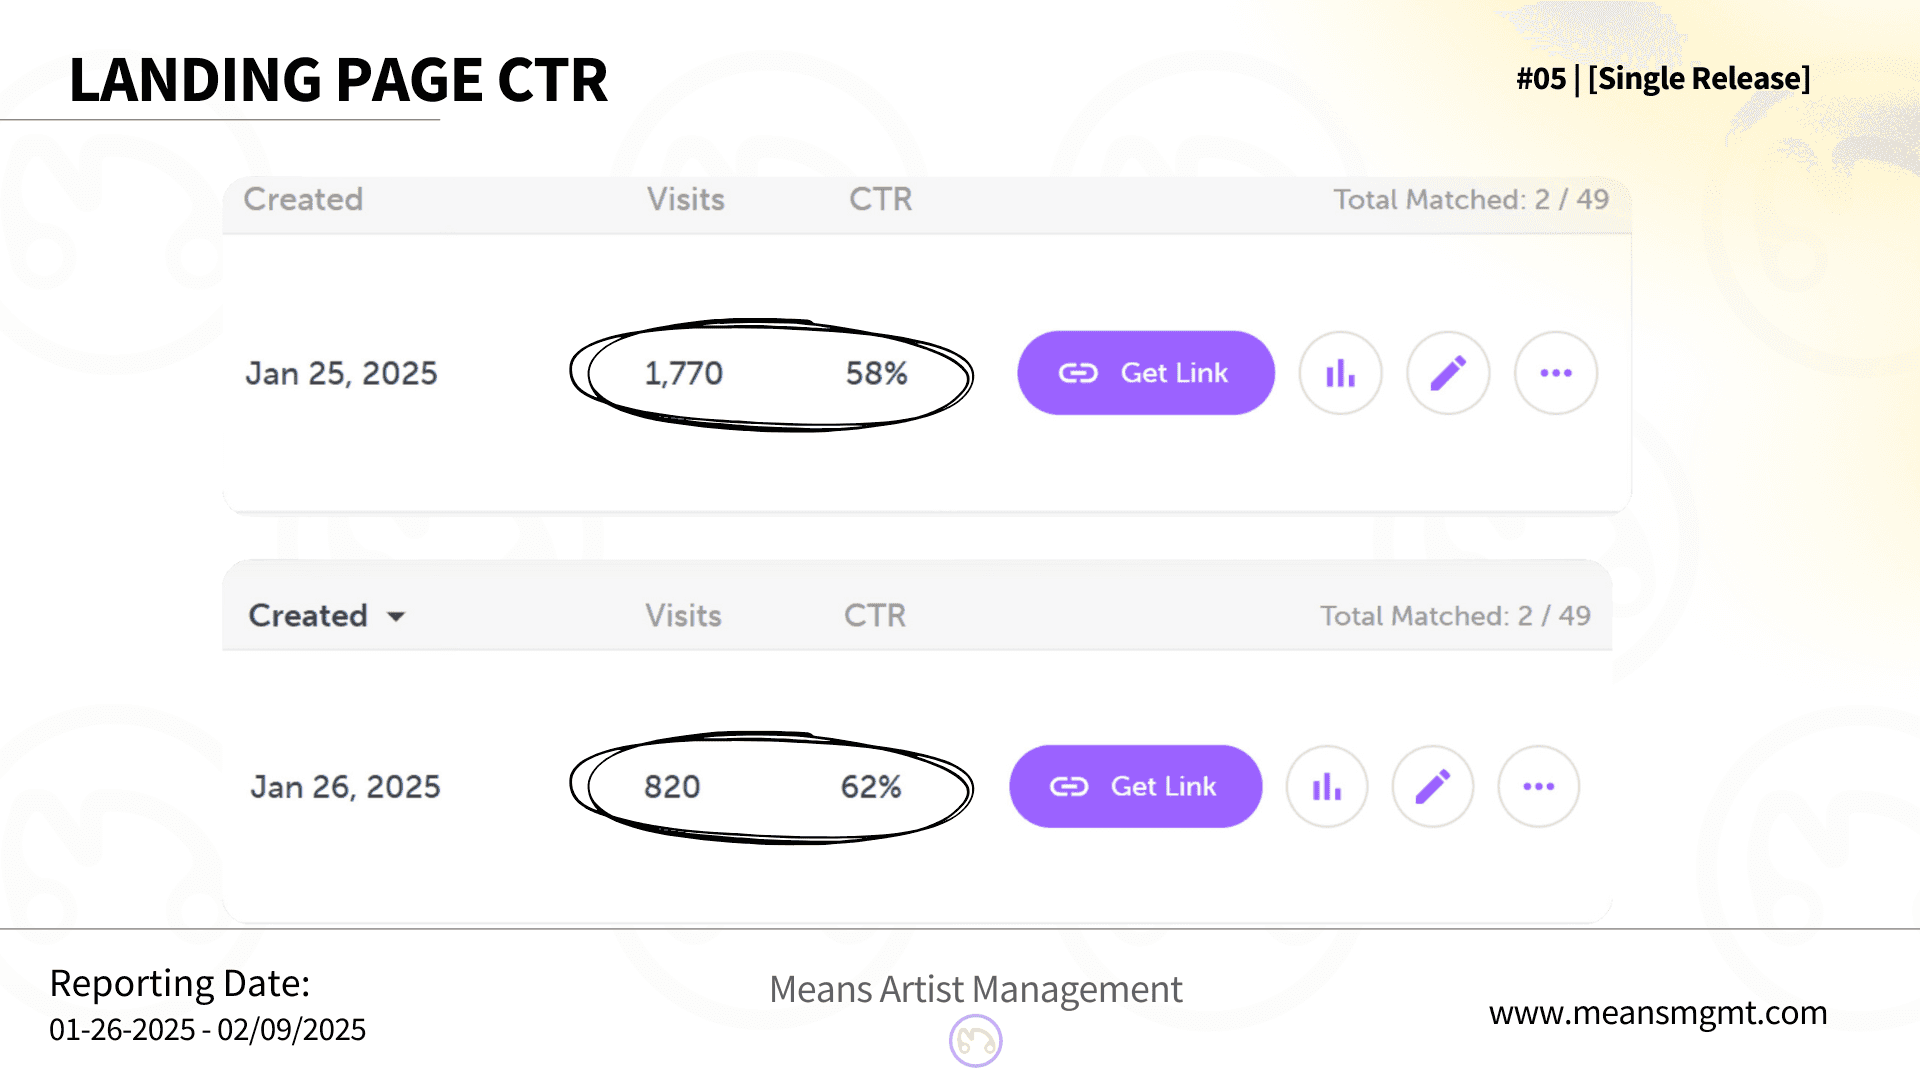The width and height of the screenshot is (1920, 1080).
Task: Click the 62% CTR value
Action: point(871,787)
